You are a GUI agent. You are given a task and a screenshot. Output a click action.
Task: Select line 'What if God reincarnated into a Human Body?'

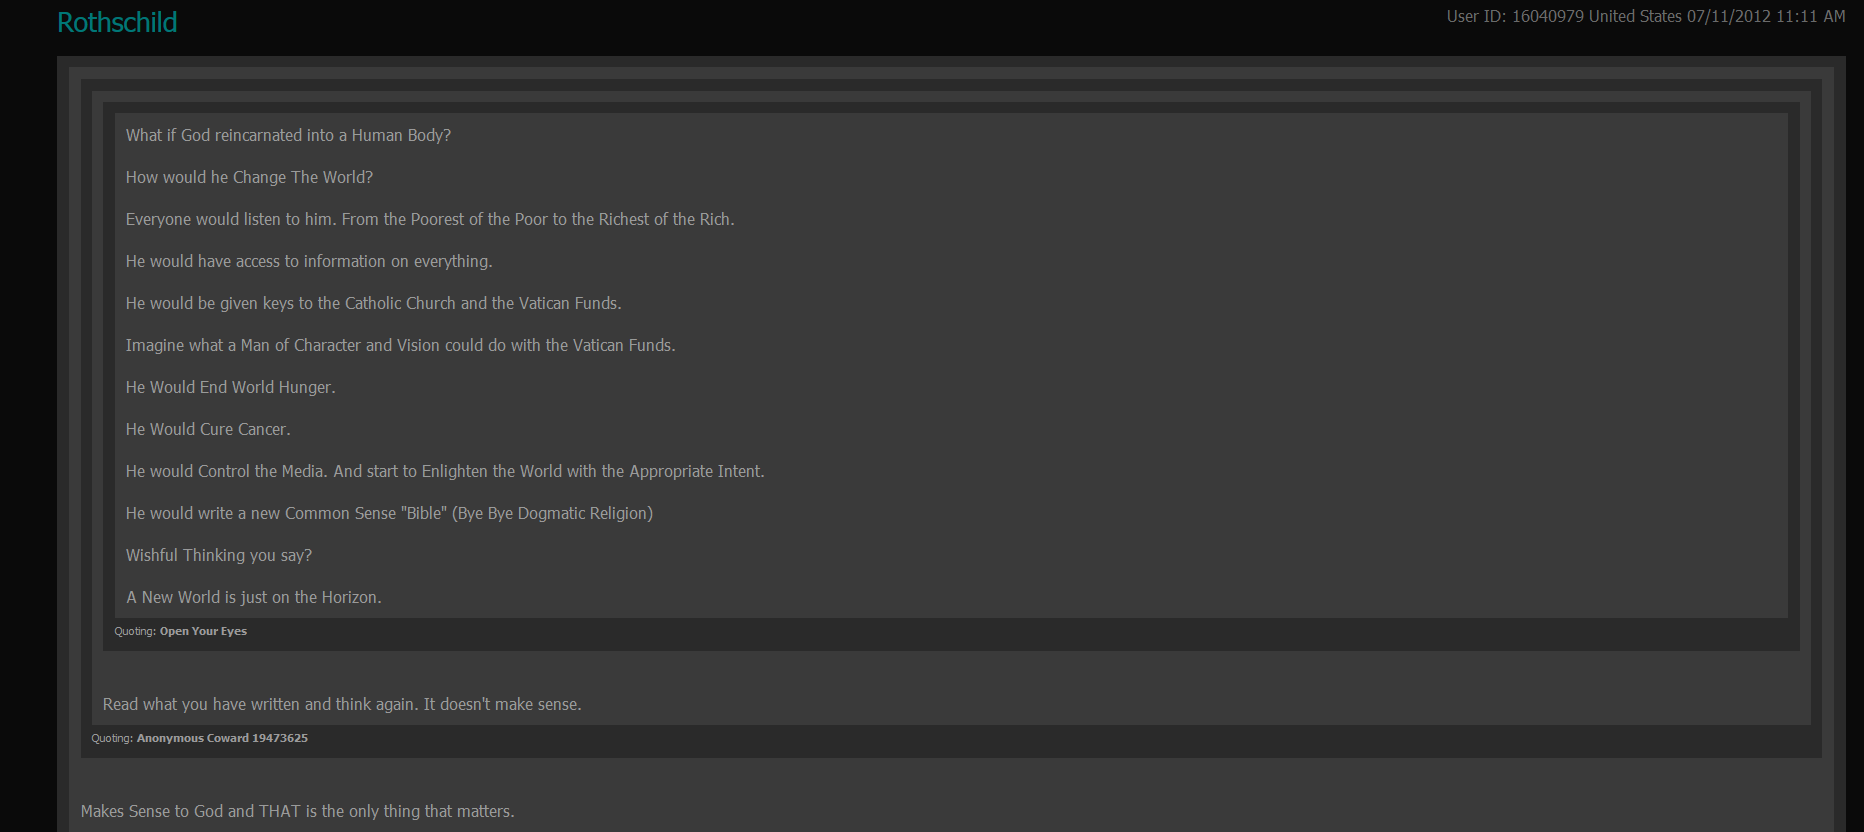tap(288, 135)
